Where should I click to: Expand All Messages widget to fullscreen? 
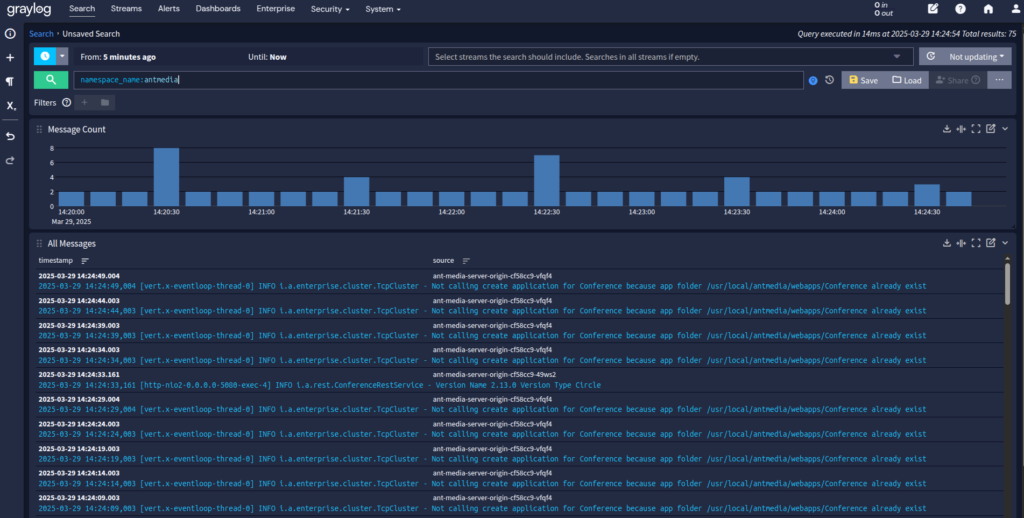point(976,243)
